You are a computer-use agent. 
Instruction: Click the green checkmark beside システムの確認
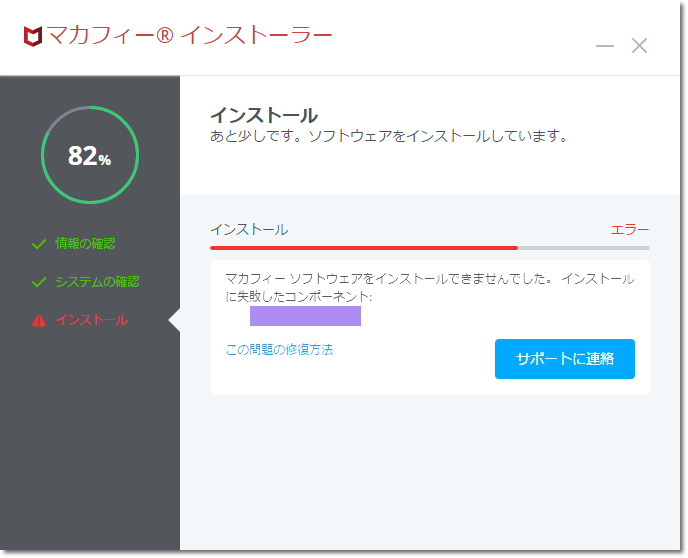(x=39, y=282)
